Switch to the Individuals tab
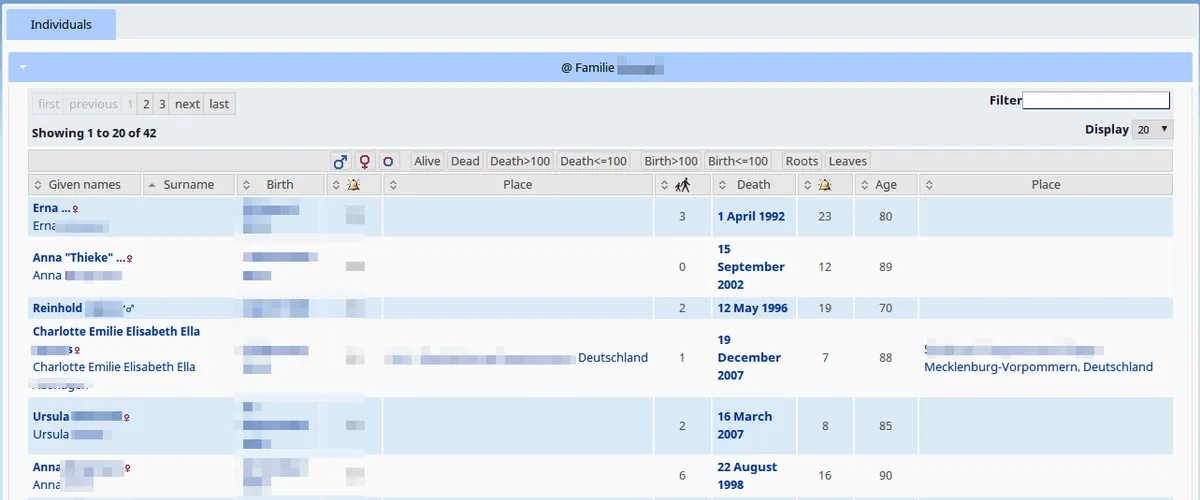1200x500 pixels. (x=61, y=24)
